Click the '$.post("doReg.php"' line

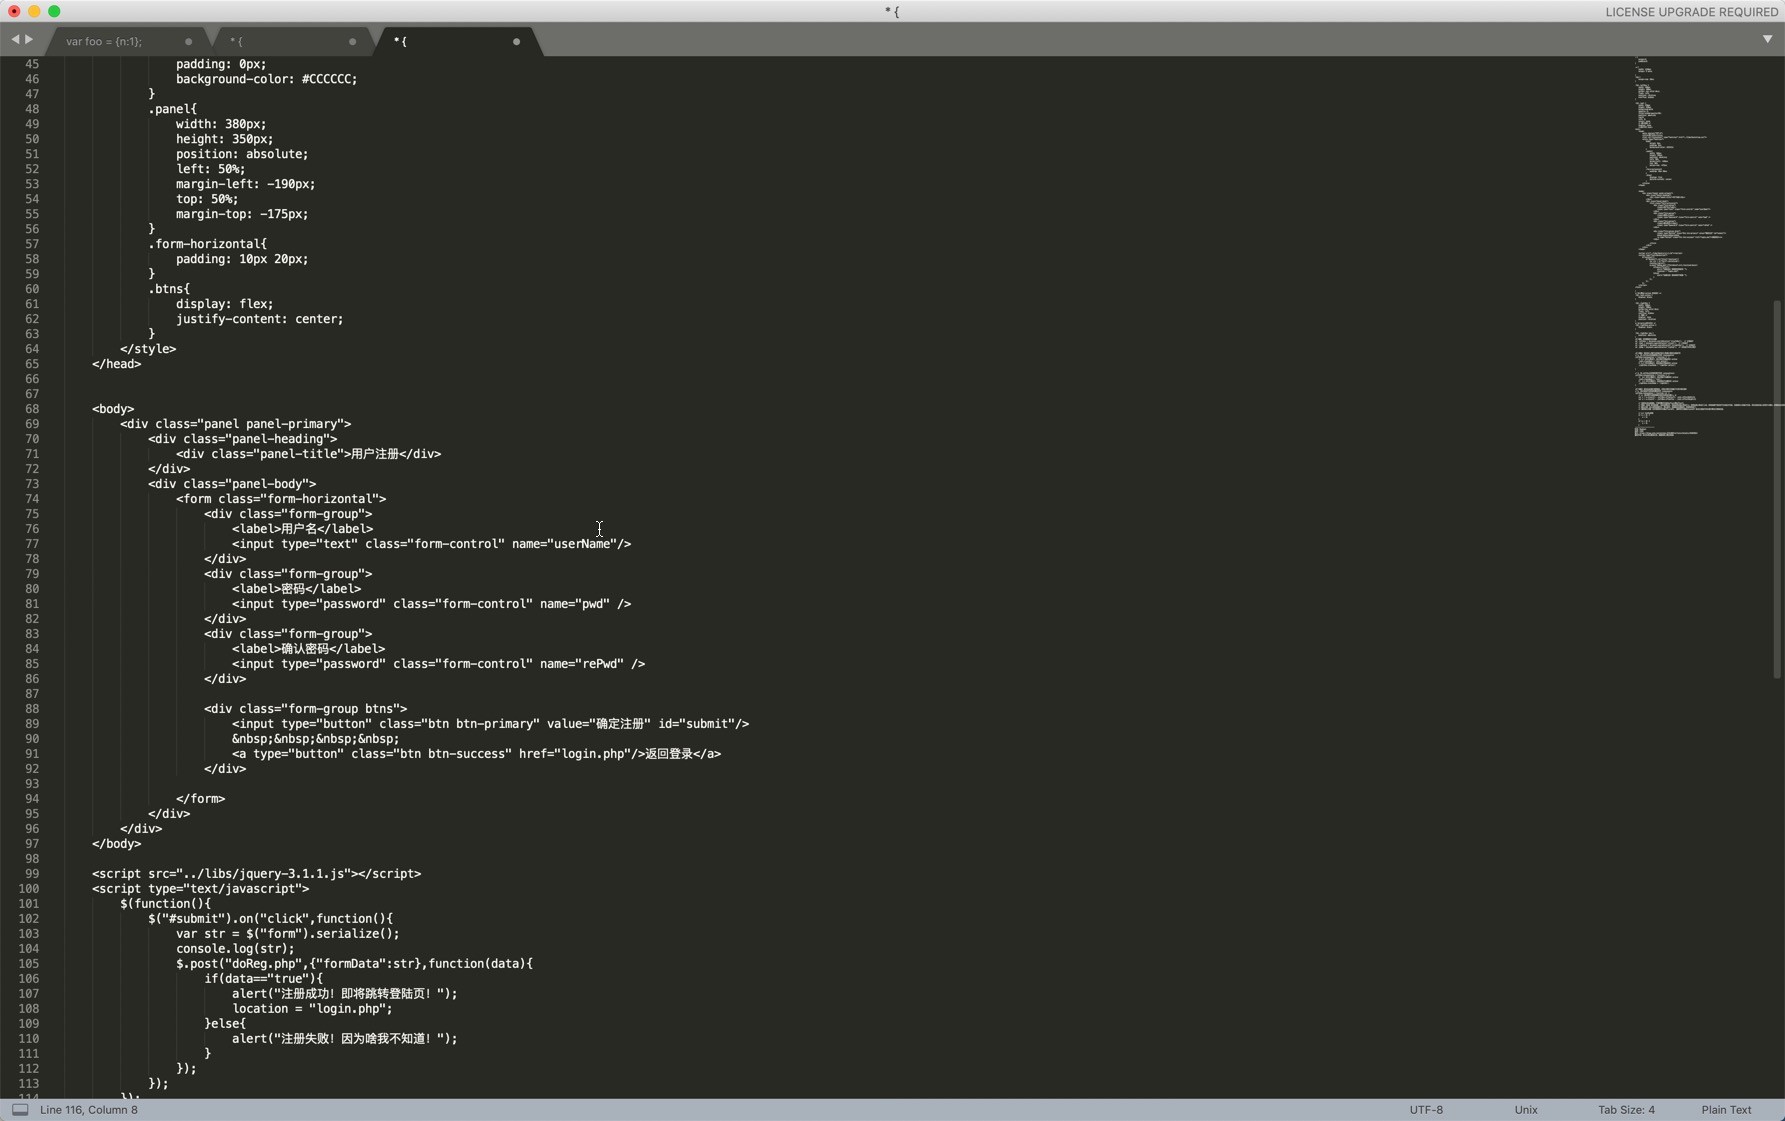coord(354,964)
